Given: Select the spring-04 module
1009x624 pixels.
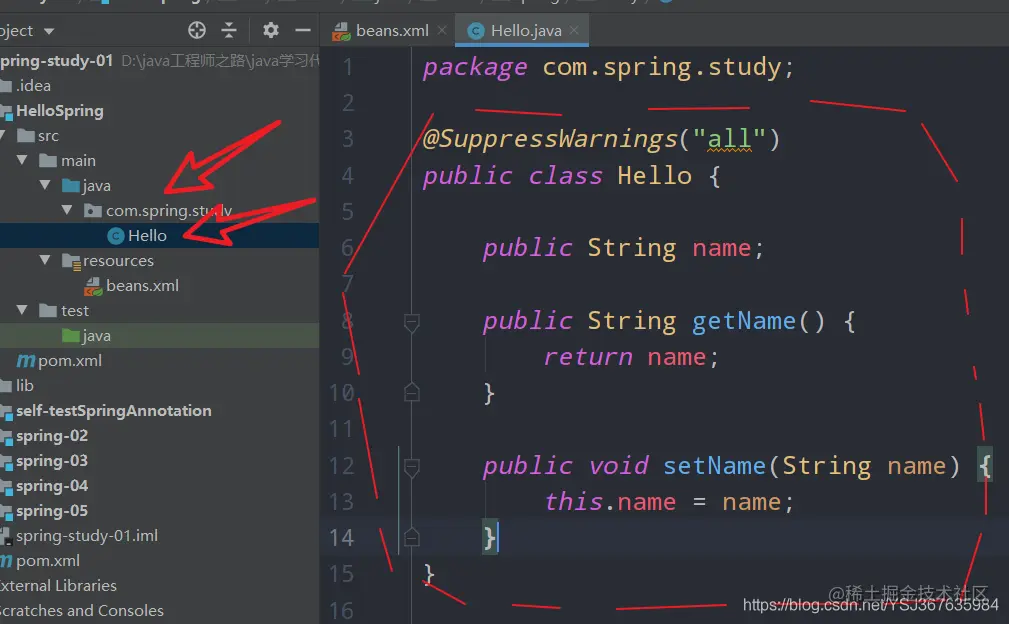Looking at the screenshot, I should coord(52,486).
